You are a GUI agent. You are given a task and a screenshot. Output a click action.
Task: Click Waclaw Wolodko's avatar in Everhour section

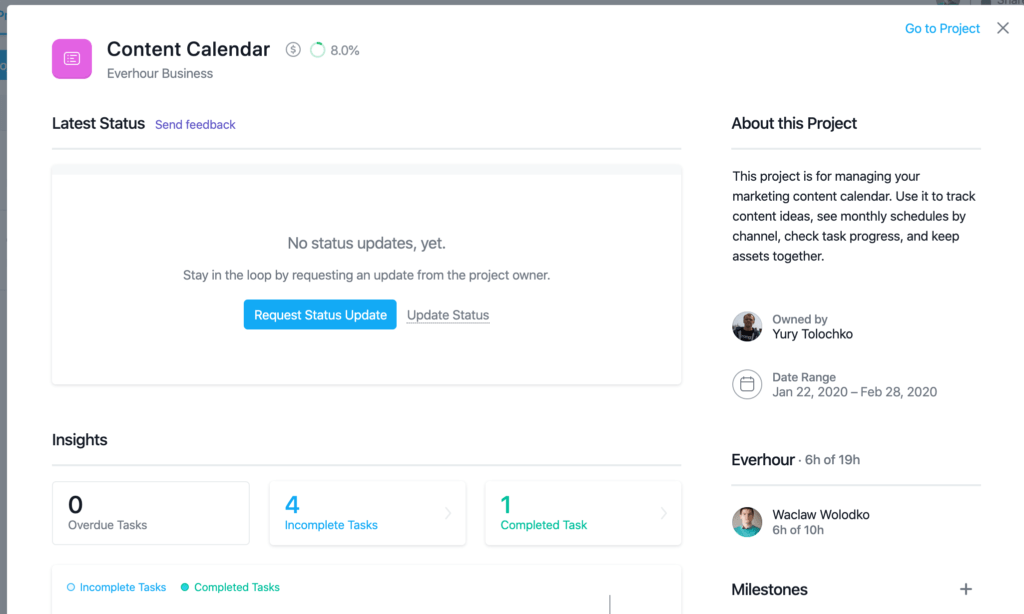pyautogui.click(x=747, y=521)
